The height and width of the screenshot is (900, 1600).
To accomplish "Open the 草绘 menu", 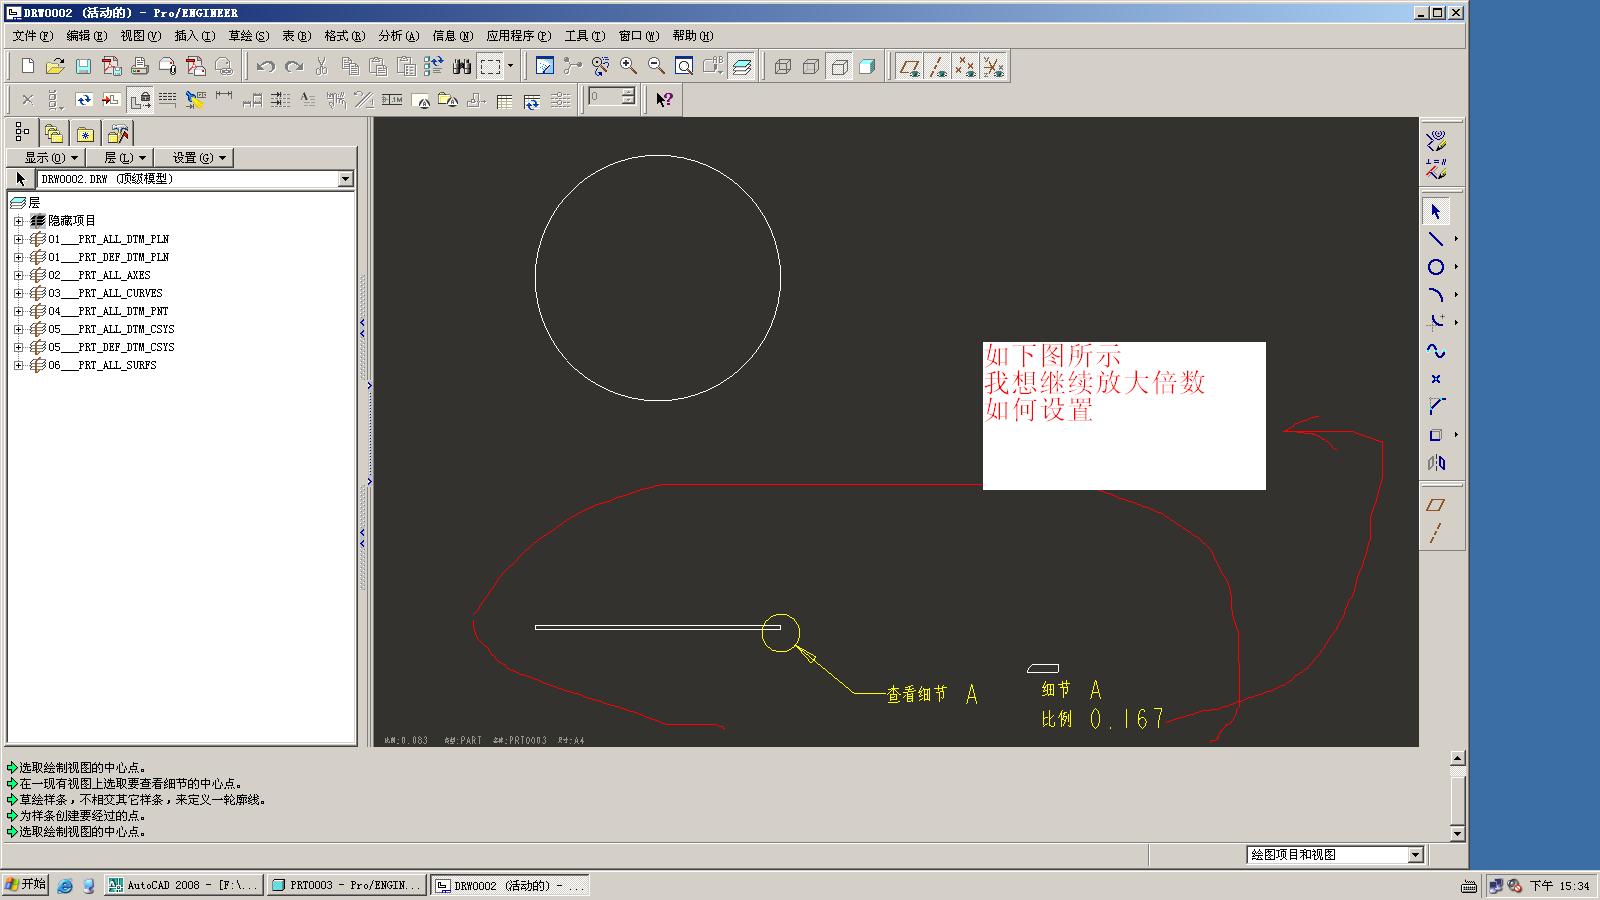I will (249, 36).
